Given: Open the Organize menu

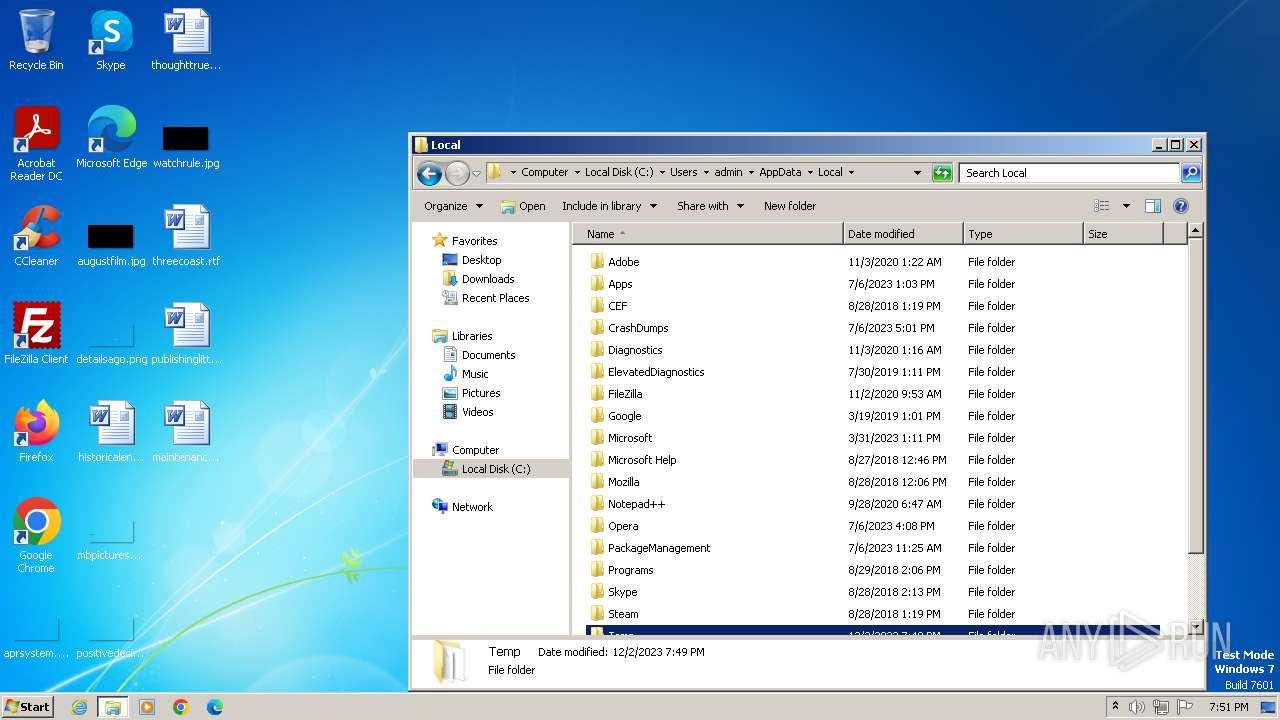Looking at the screenshot, I should (453, 206).
